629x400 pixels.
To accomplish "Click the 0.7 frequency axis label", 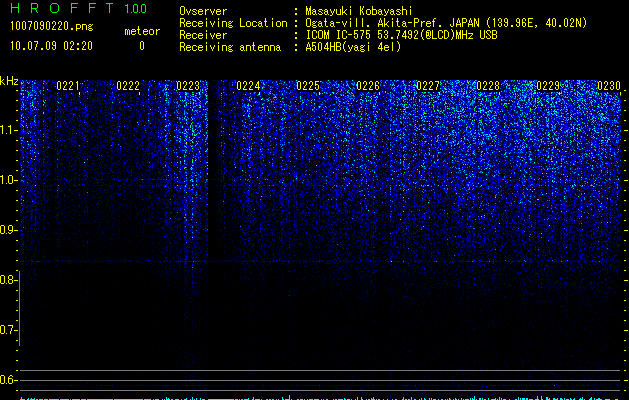I will (x=8, y=330).
